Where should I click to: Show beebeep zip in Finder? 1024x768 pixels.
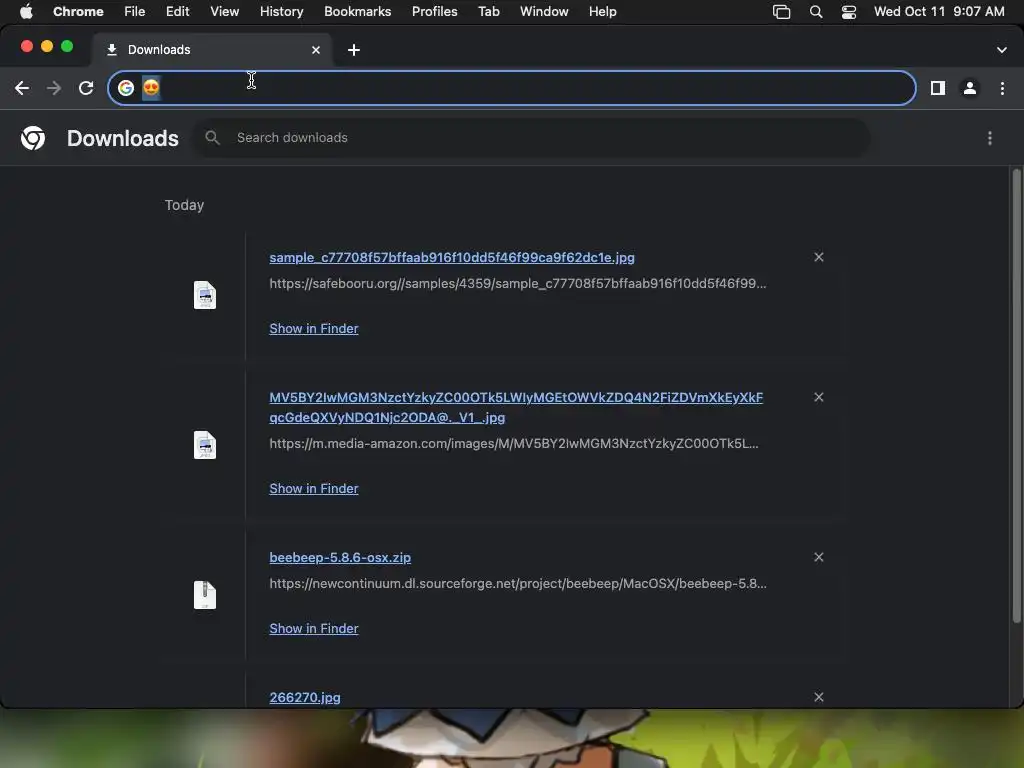(314, 628)
